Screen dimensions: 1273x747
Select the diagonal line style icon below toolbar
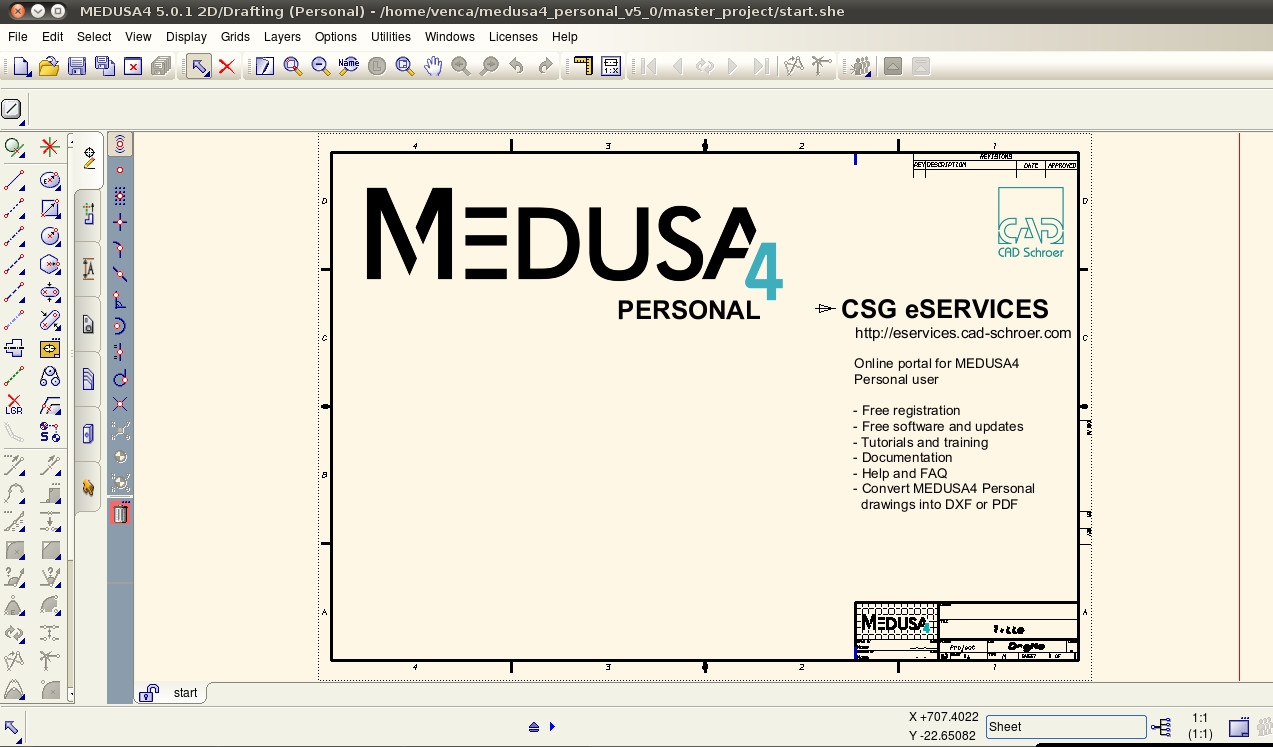pos(12,109)
